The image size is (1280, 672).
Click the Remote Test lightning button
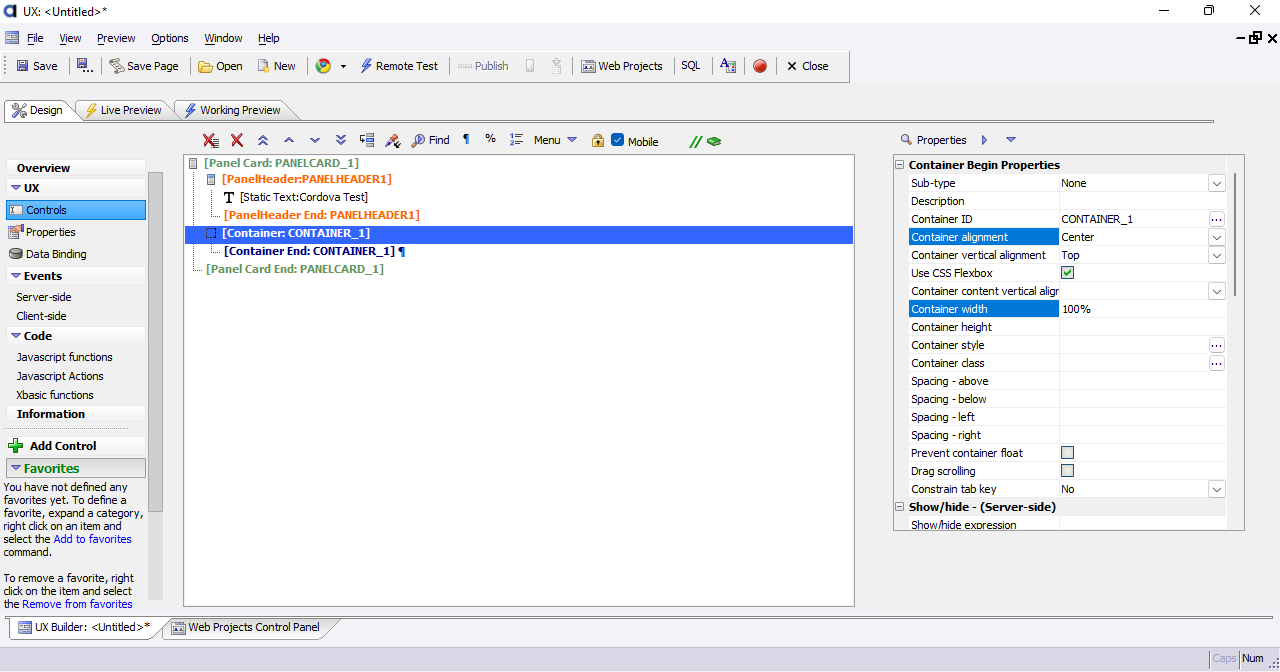pyautogui.click(x=398, y=66)
